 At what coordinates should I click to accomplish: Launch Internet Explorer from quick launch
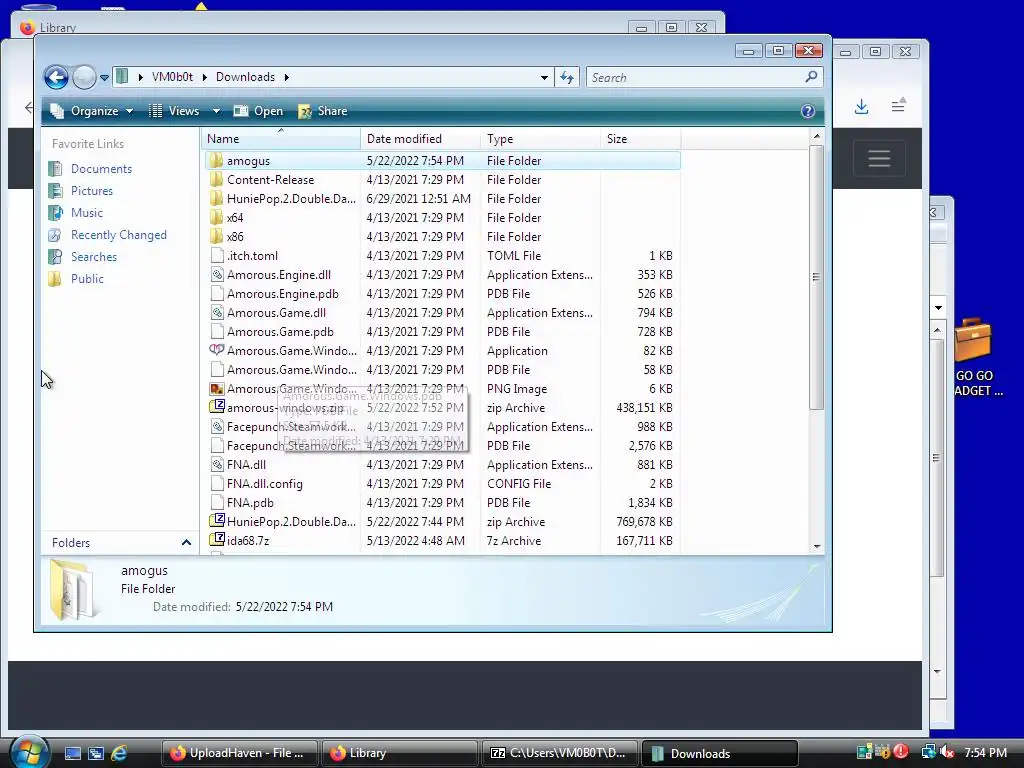pyautogui.click(x=119, y=753)
